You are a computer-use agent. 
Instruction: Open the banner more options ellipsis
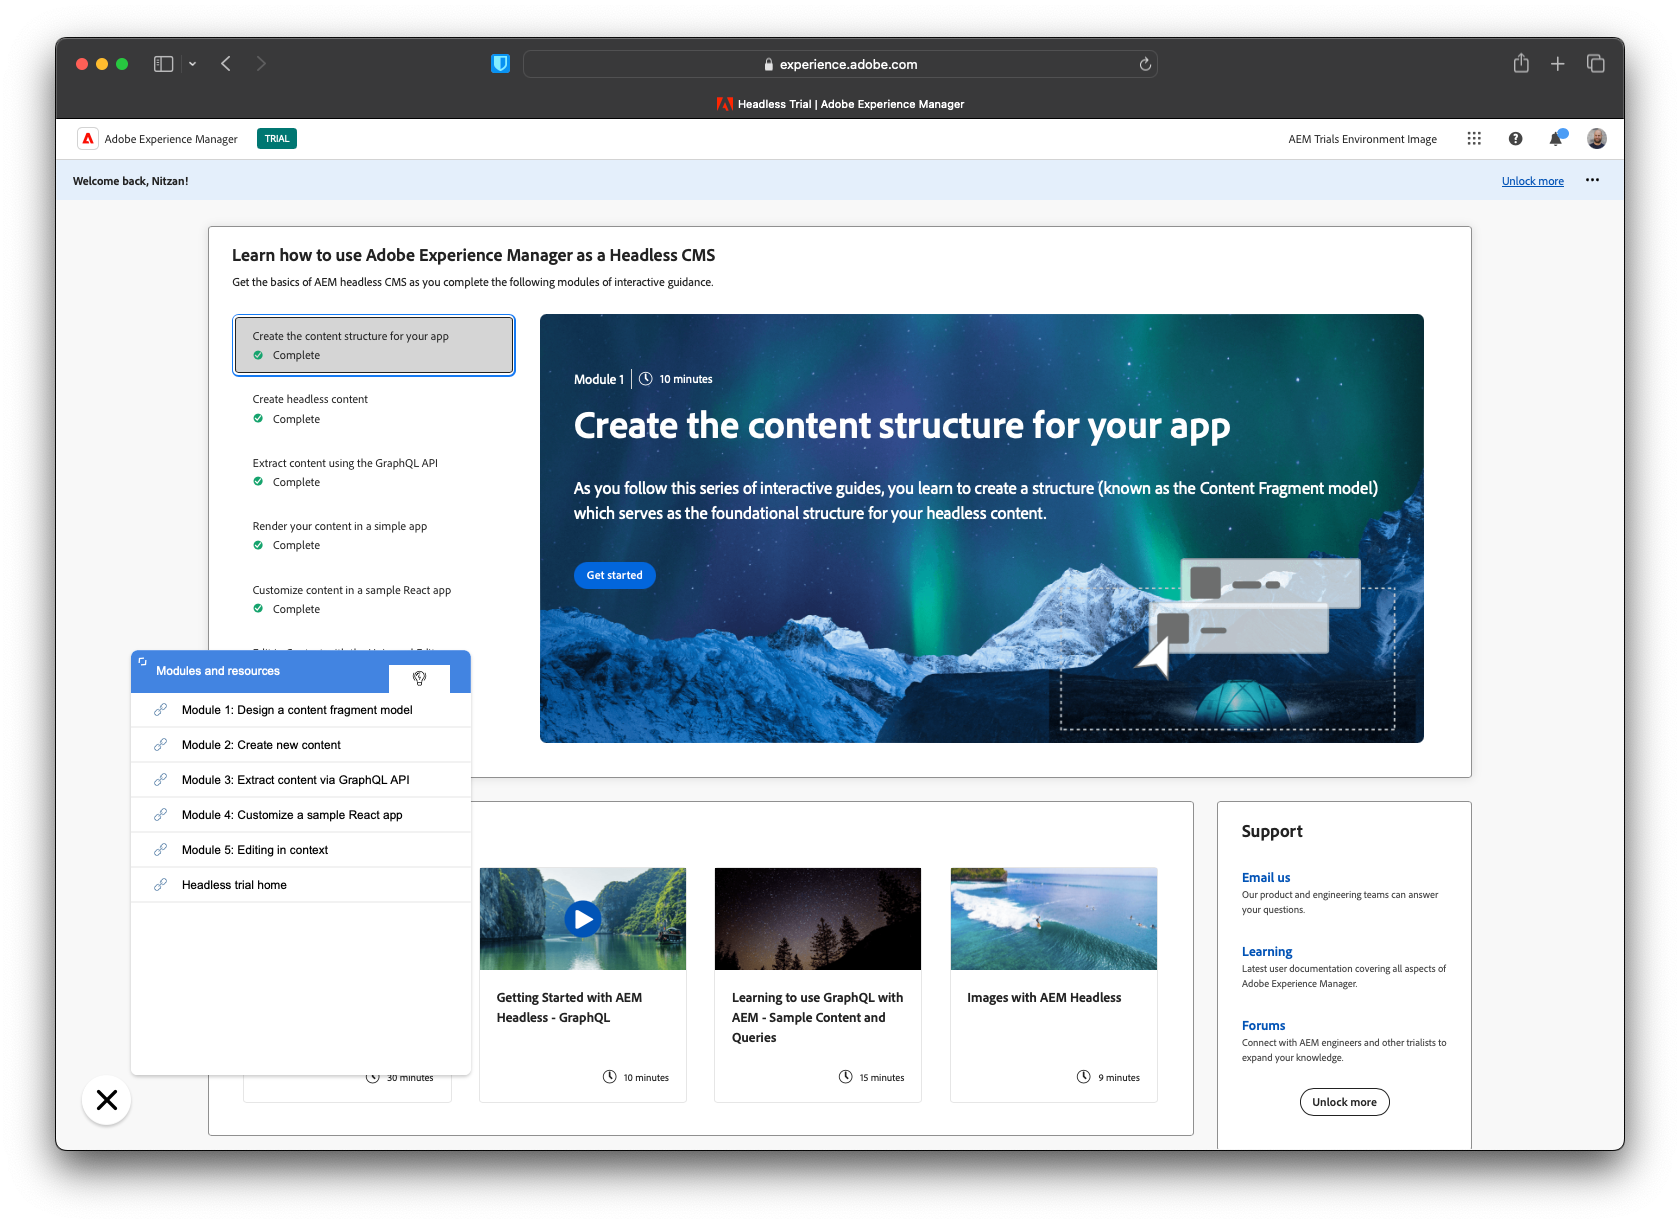(1592, 180)
